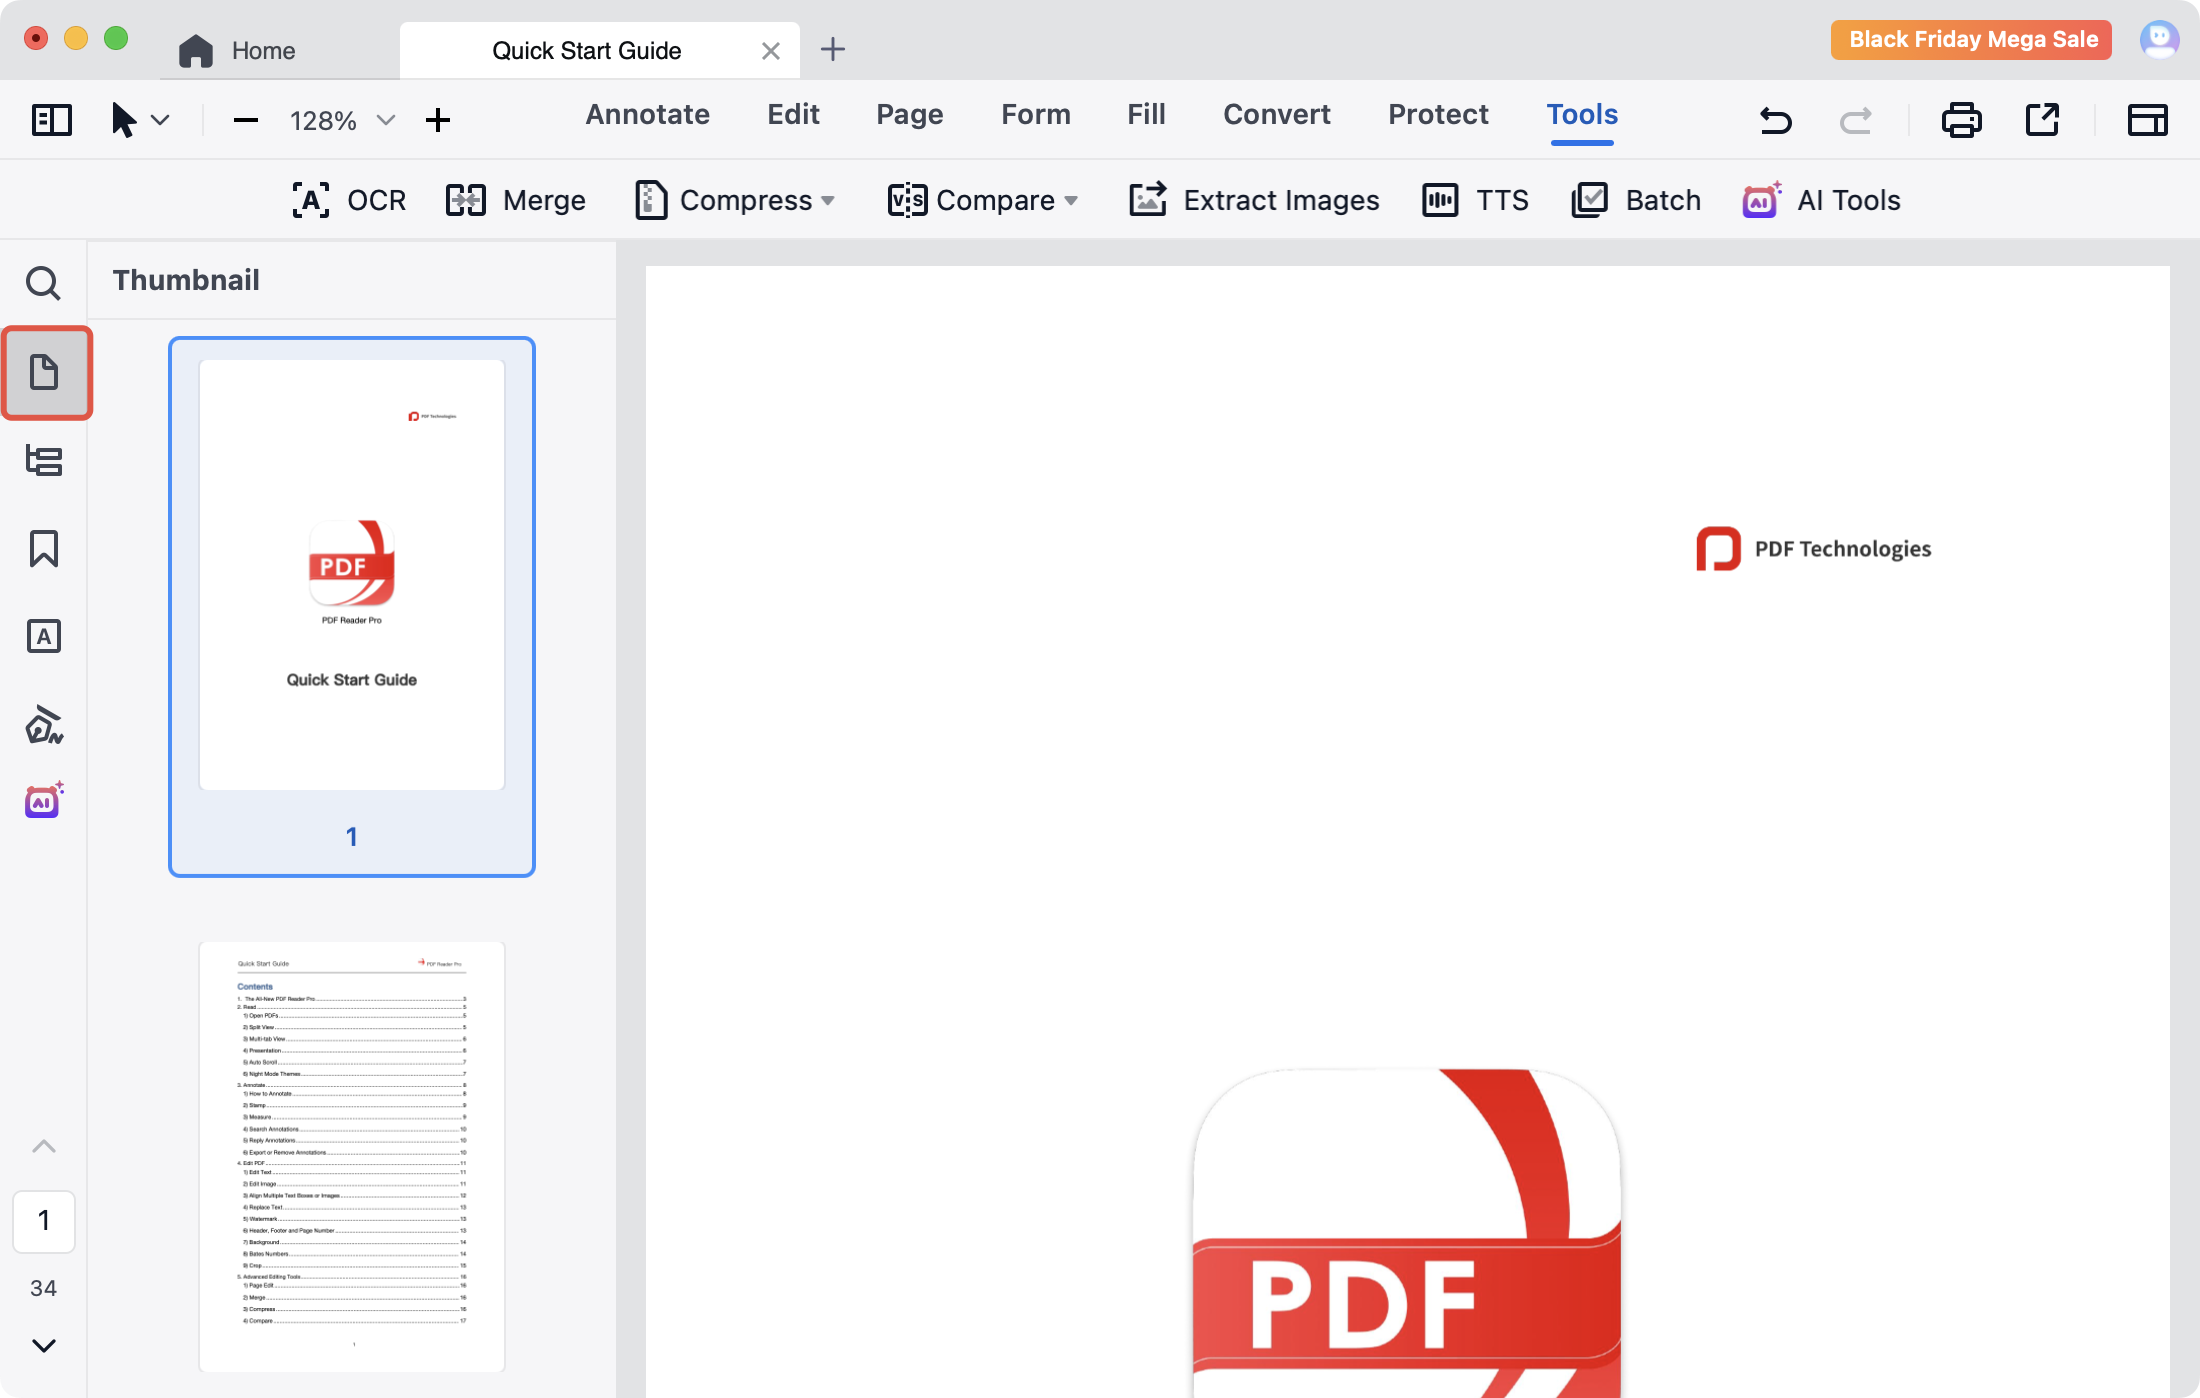
Task: Open the zoom level dropdown
Action: tap(385, 121)
